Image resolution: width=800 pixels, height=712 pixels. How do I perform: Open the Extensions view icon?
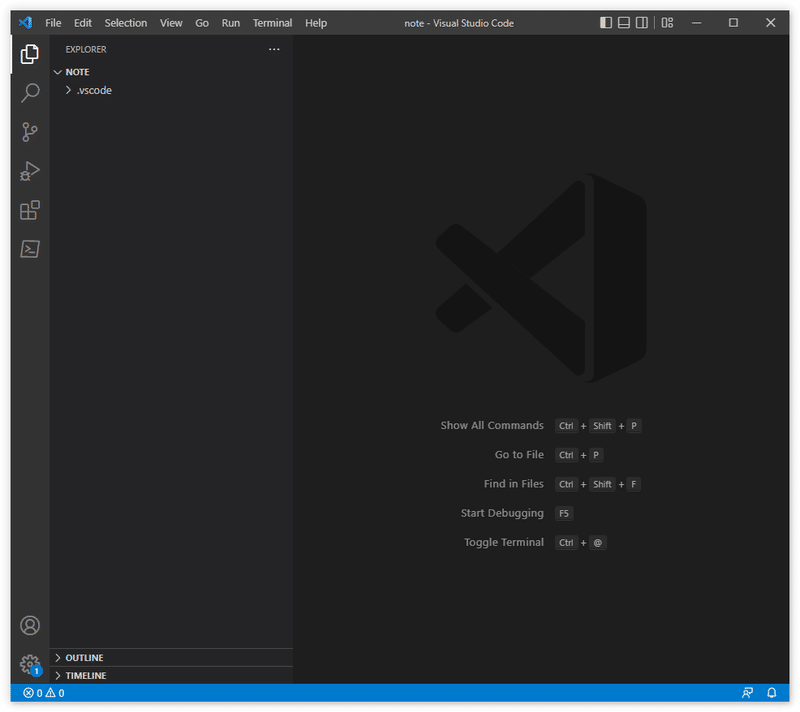(x=30, y=210)
